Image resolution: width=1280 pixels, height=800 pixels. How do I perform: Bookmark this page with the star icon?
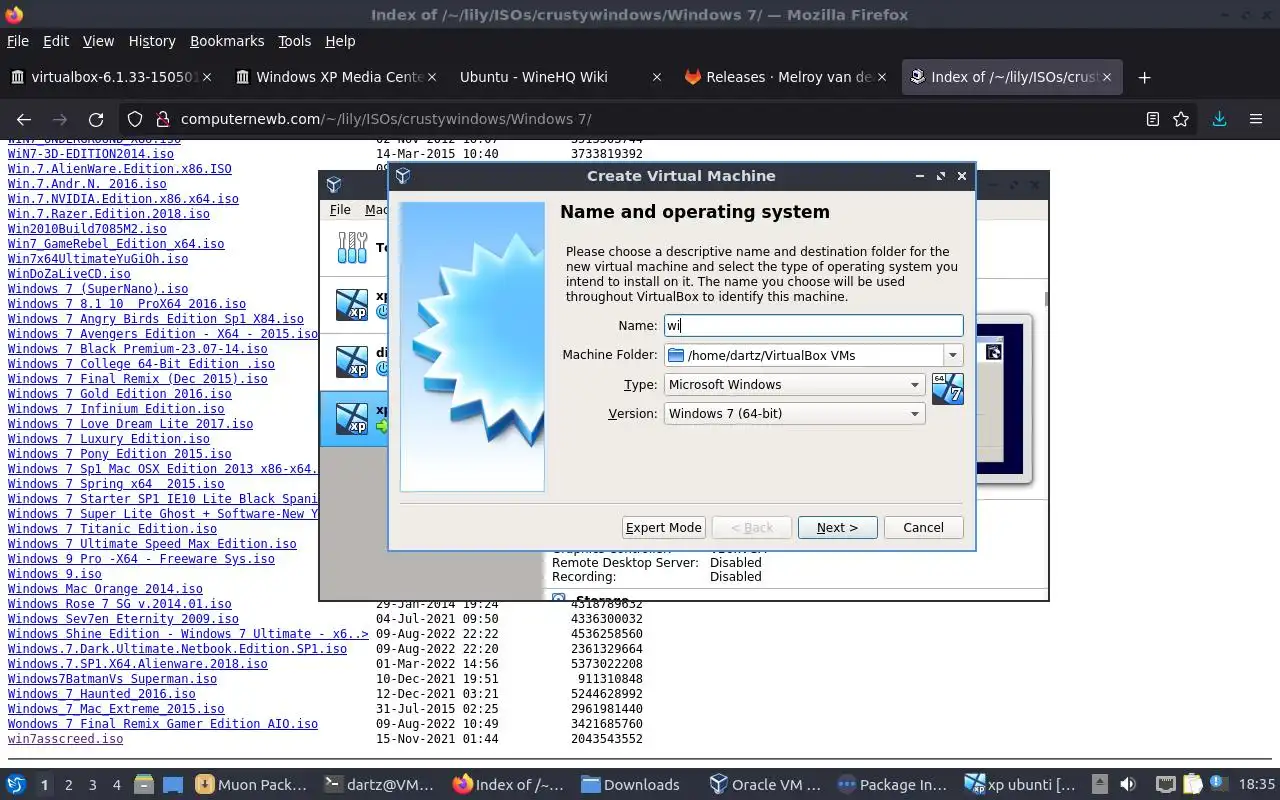click(x=1181, y=119)
